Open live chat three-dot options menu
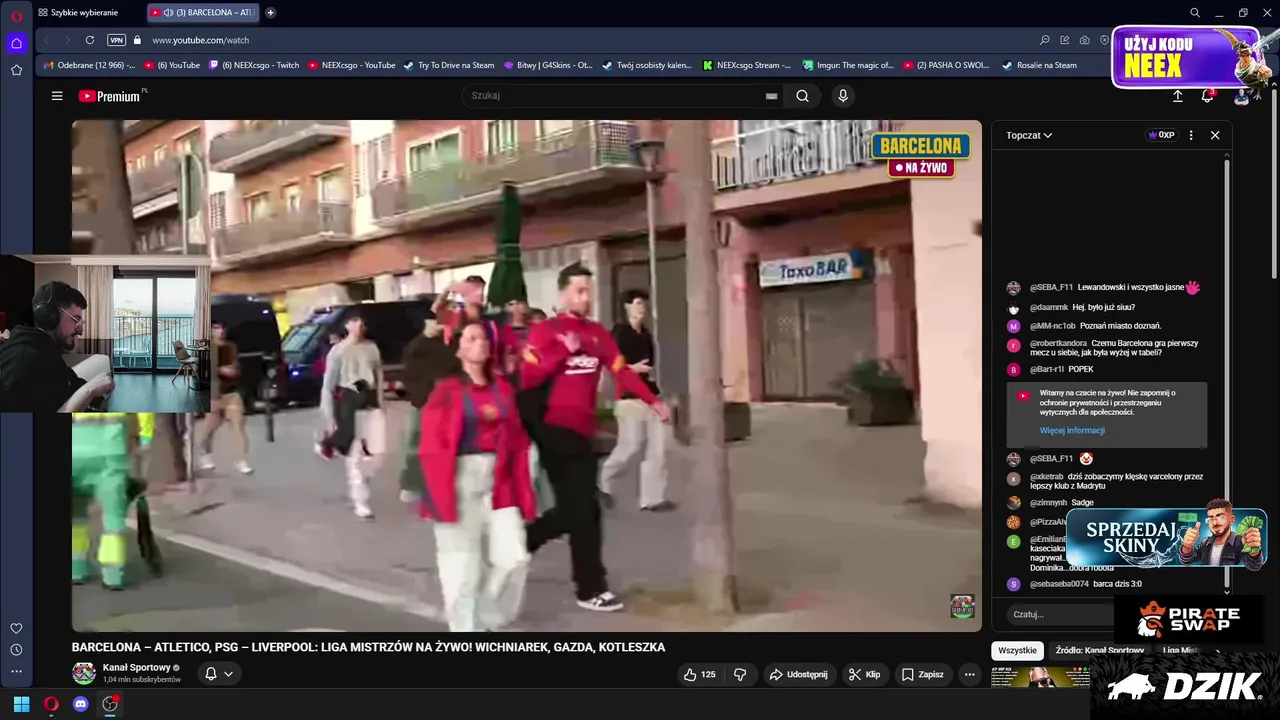Screen dimensions: 1280x720 [x=1191, y=135]
